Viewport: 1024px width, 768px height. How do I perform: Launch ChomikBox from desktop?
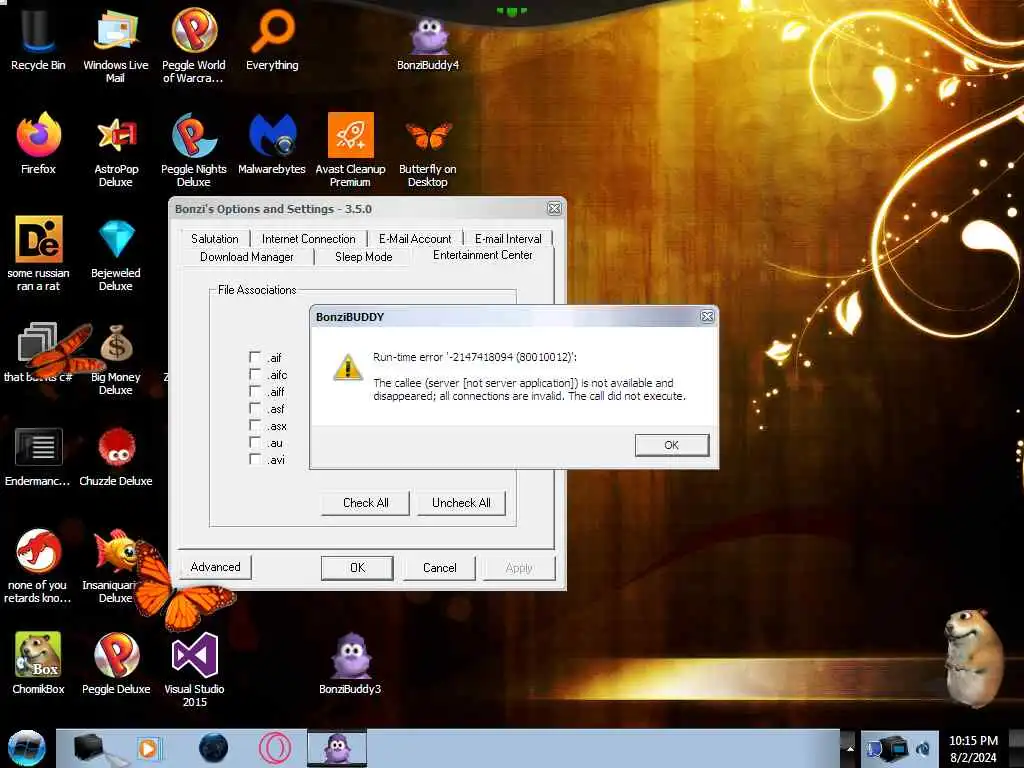tap(38, 662)
